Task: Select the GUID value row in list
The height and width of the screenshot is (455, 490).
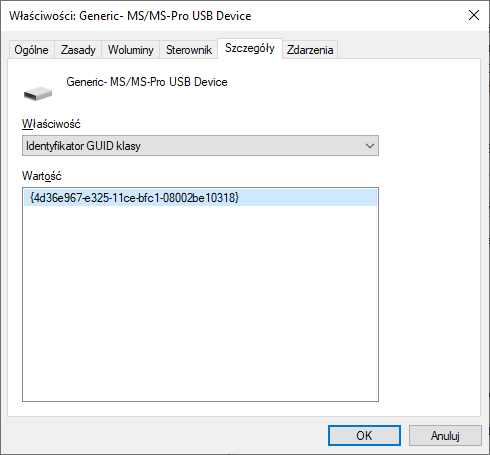Action: pyautogui.click(x=200, y=198)
